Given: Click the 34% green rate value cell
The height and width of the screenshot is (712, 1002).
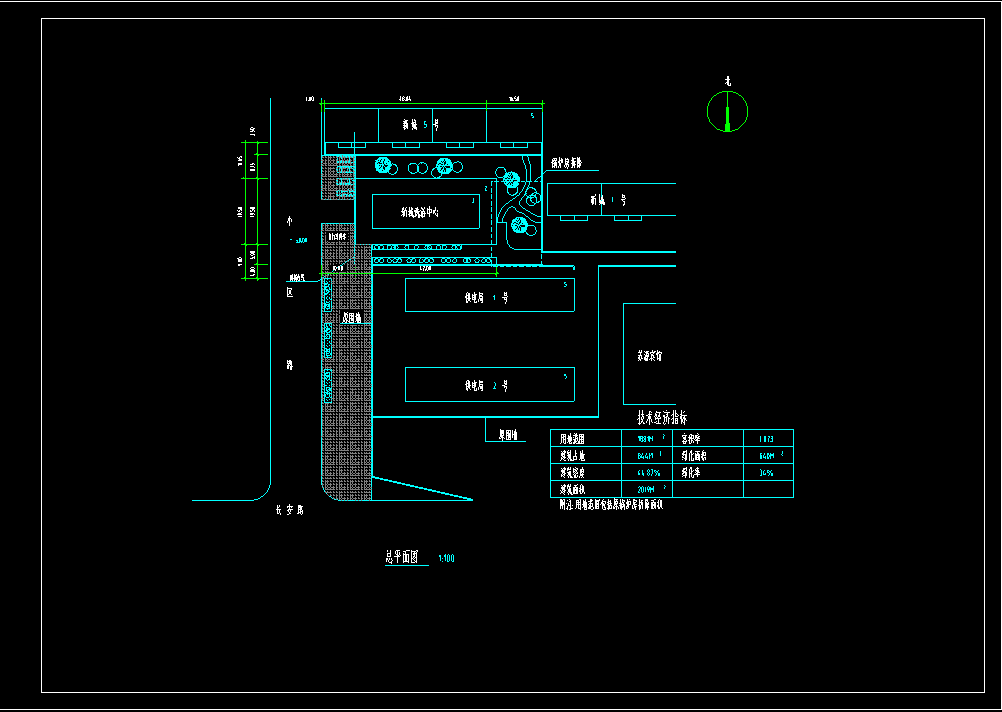Looking at the screenshot, I should click(767, 473).
